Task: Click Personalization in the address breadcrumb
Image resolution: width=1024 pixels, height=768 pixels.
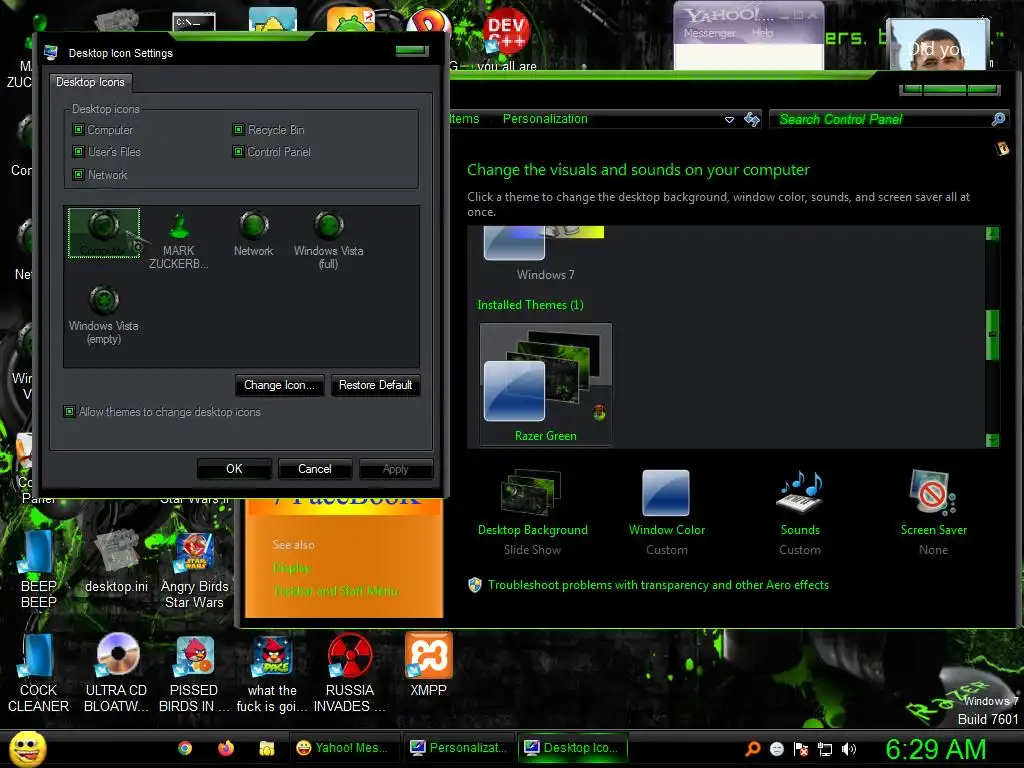Action: tap(545, 119)
